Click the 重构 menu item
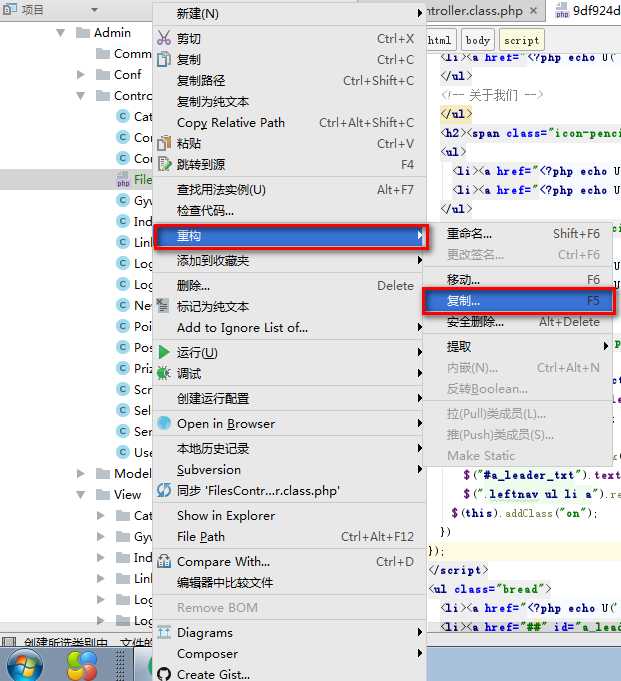 coord(290,236)
